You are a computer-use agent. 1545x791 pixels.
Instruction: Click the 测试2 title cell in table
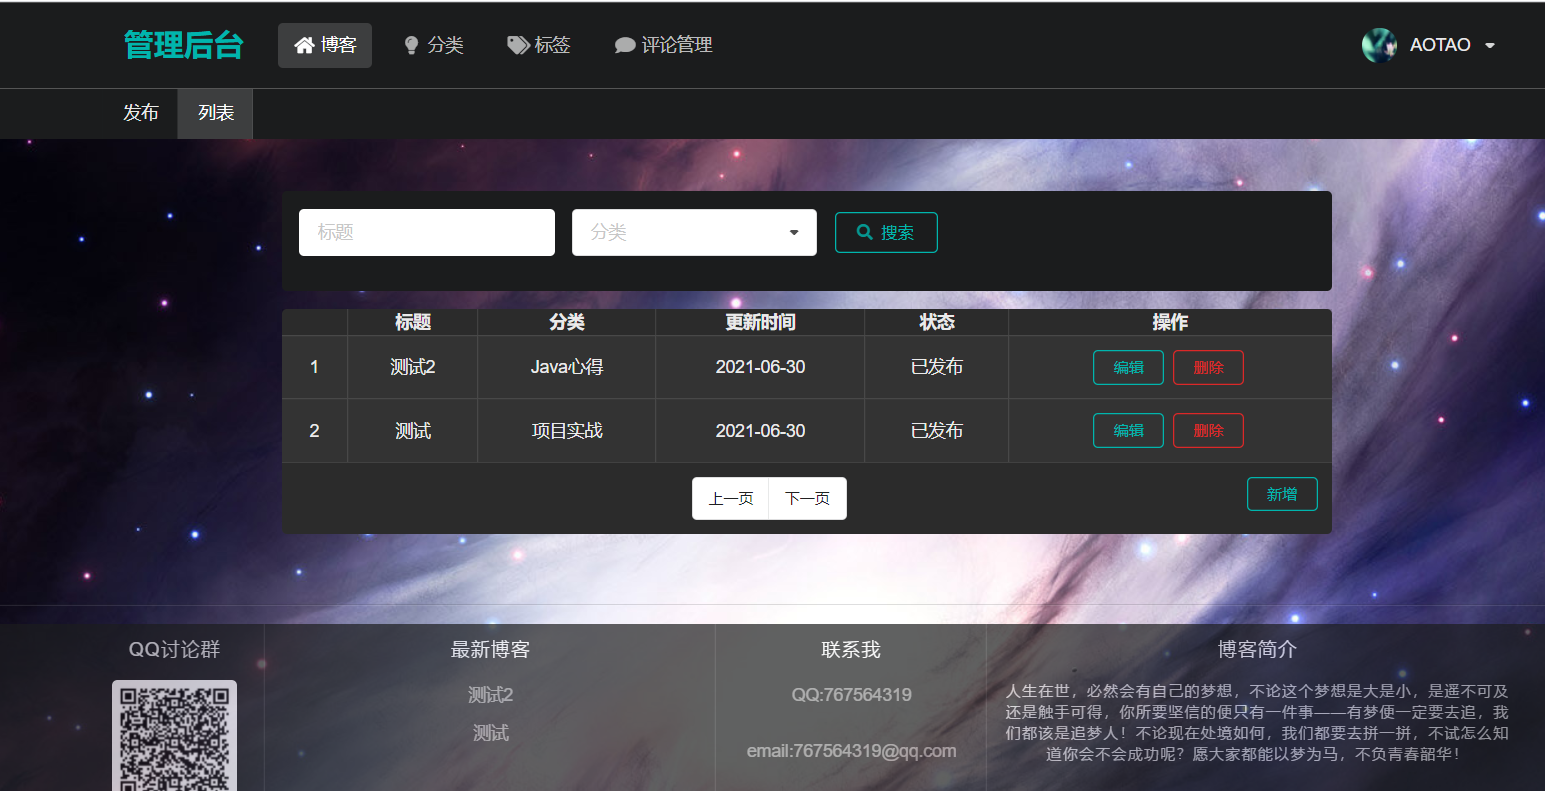click(x=413, y=367)
